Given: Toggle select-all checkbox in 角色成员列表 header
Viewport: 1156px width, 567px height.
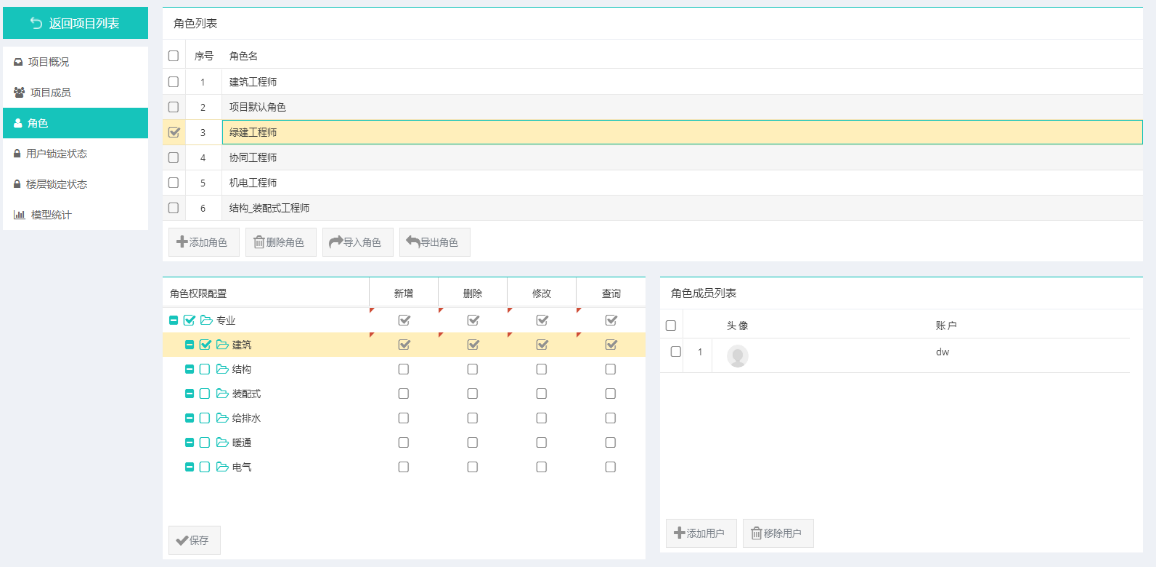Looking at the screenshot, I should click(671, 325).
